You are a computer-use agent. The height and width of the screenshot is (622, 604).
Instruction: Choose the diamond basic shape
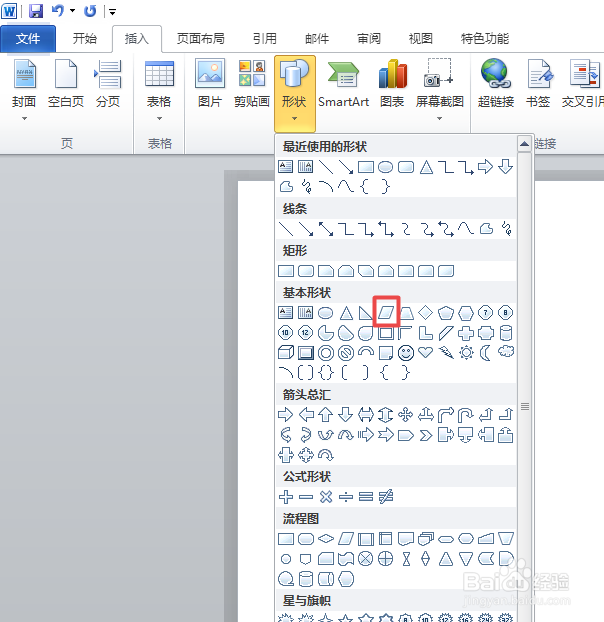click(426, 313)
